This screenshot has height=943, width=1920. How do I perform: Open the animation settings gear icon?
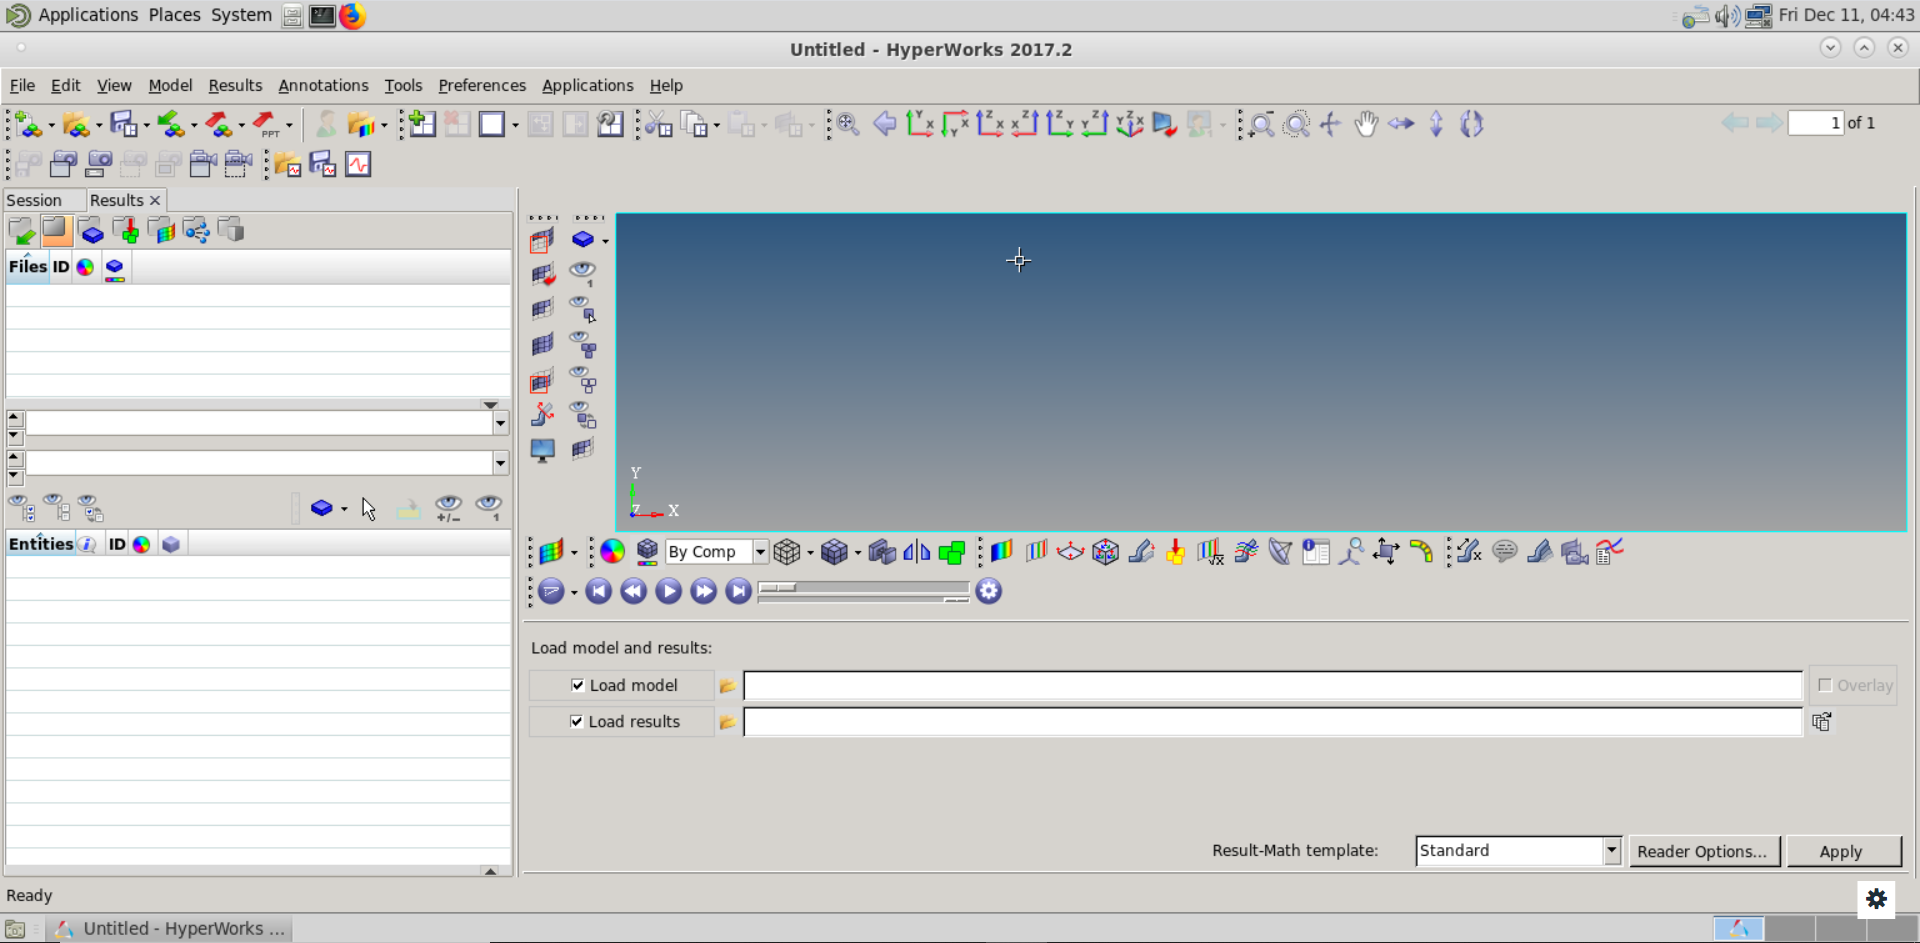point(988,591)
